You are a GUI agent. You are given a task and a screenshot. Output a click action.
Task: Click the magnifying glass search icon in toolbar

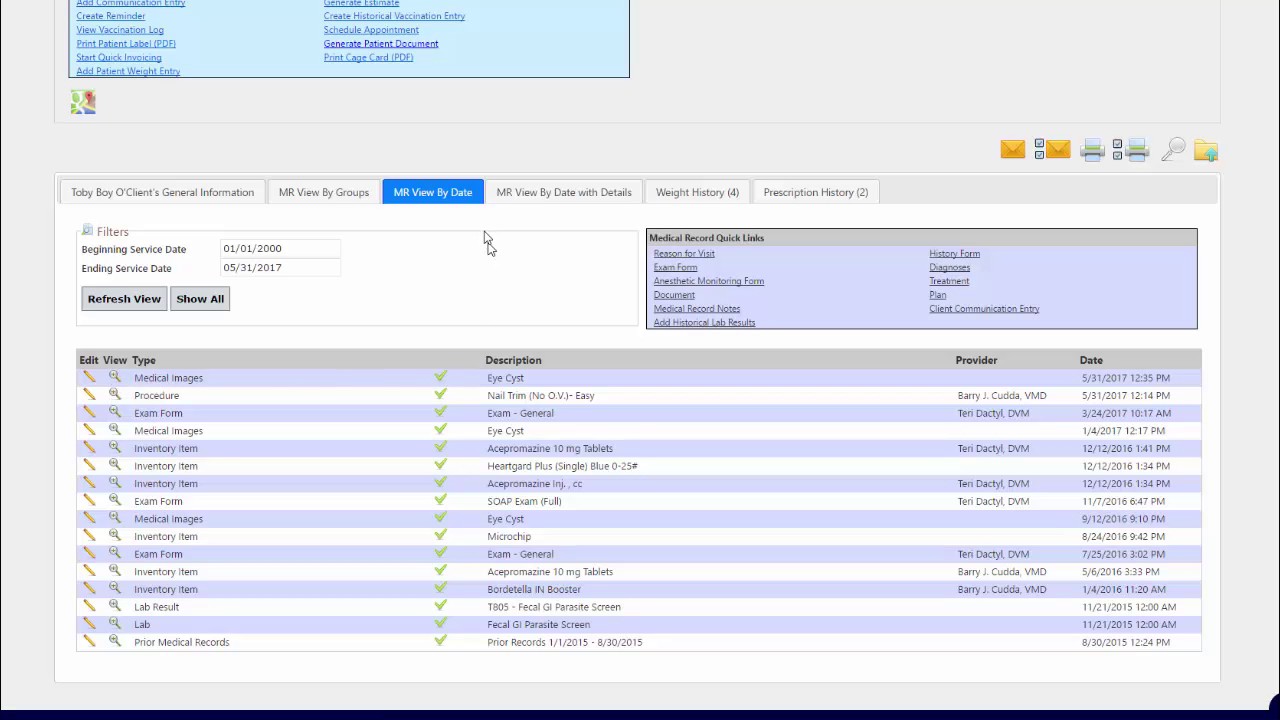[1174, 150]
